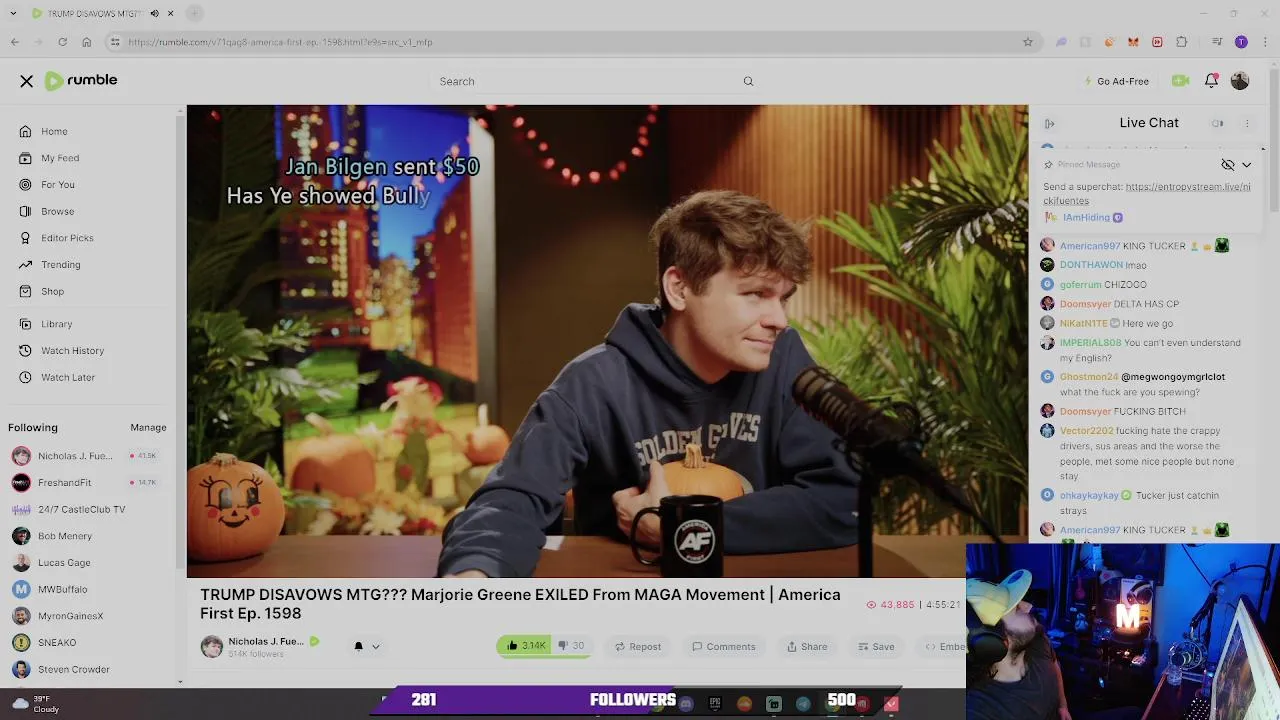This screenshot has height=720, width=1280.
Task: Click Manage next to Following
Action: pyautogui.click(x=148, y=427)
